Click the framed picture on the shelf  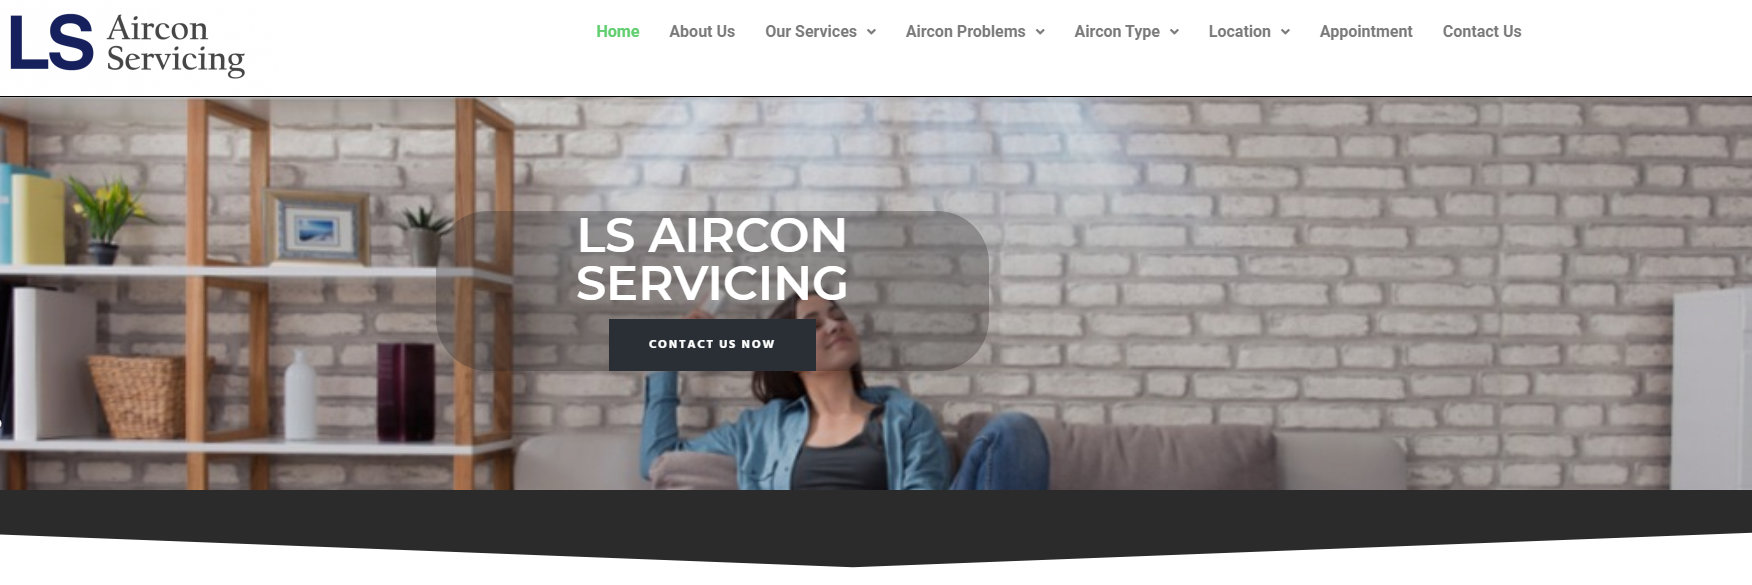tap(316, 229)
